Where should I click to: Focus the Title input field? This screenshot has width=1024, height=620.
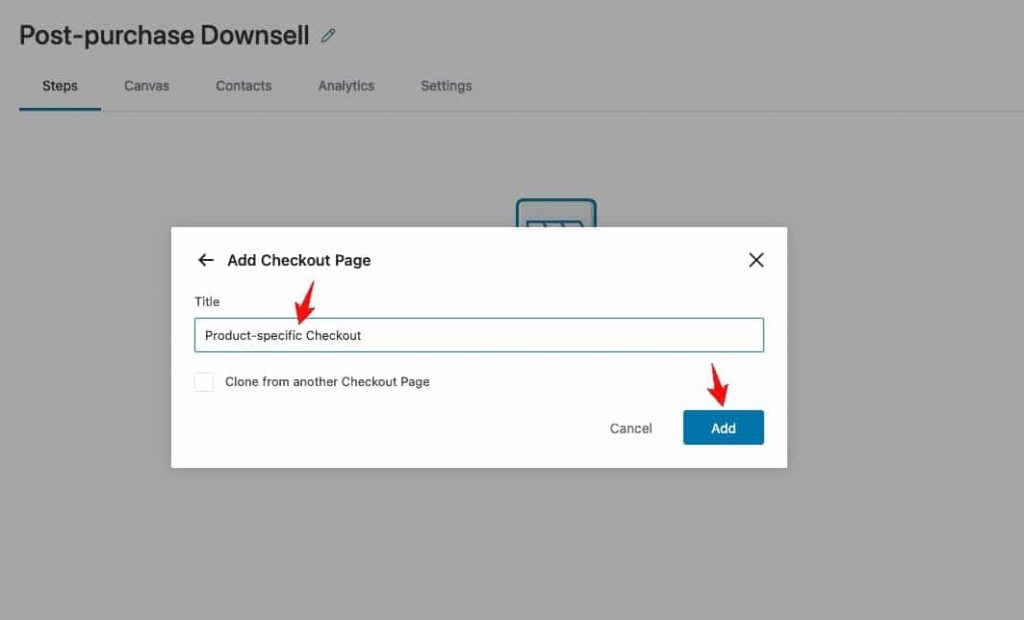point(479,335)
